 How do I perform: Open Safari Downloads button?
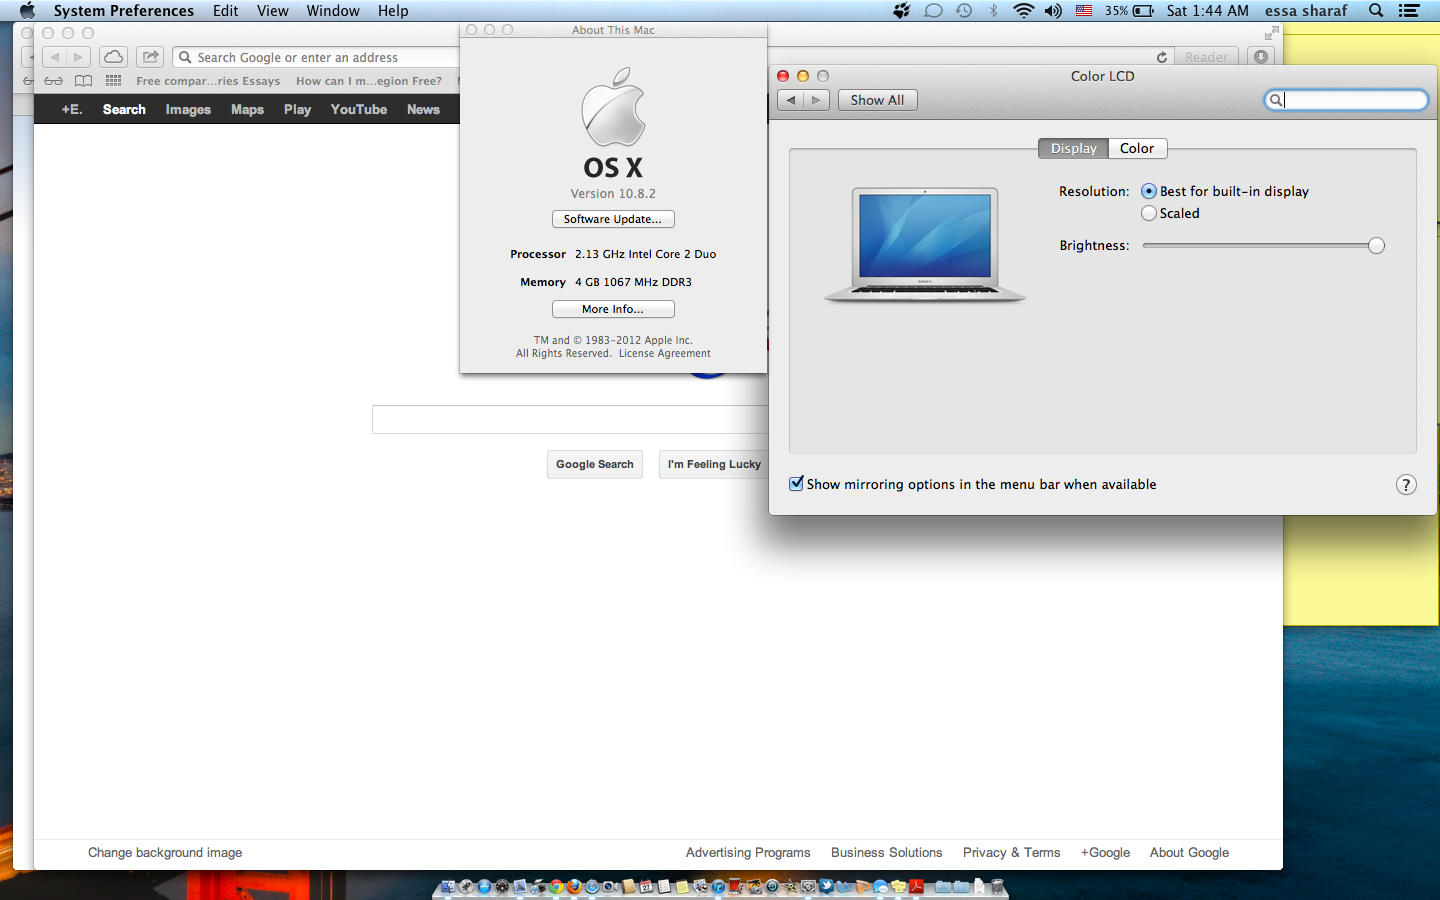[1261, 57]
